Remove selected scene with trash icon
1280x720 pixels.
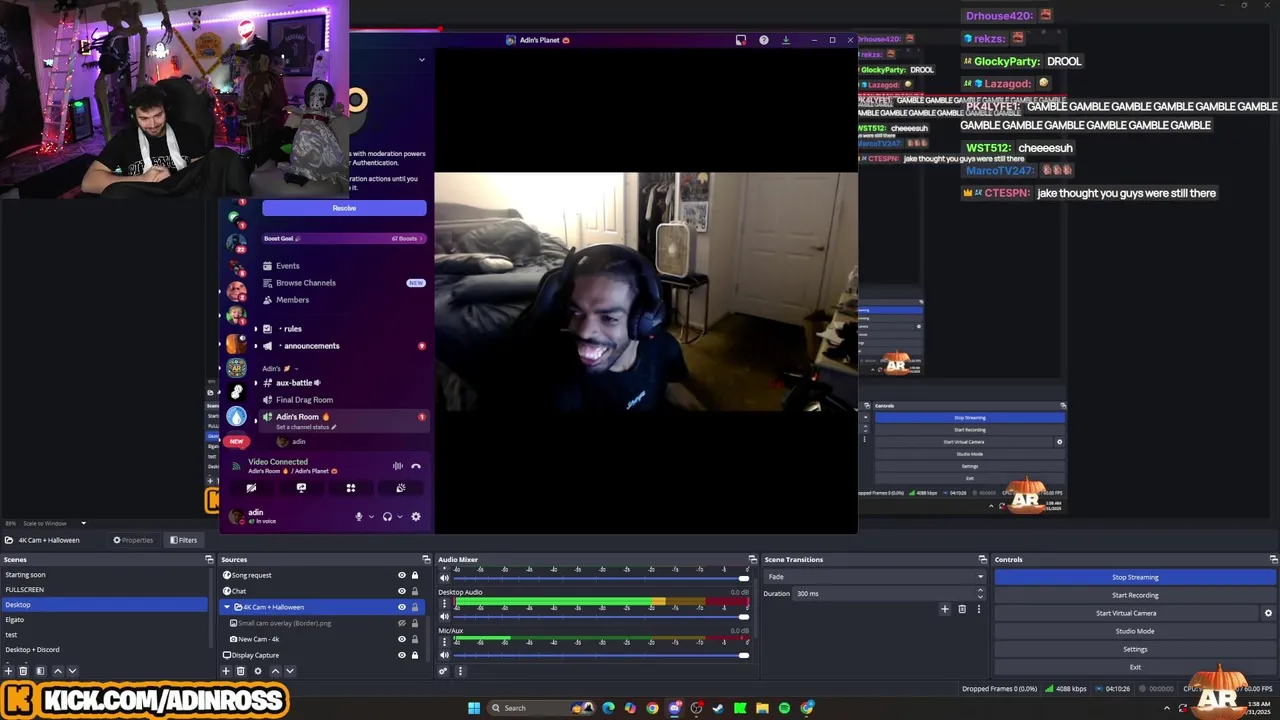(23, 671)
